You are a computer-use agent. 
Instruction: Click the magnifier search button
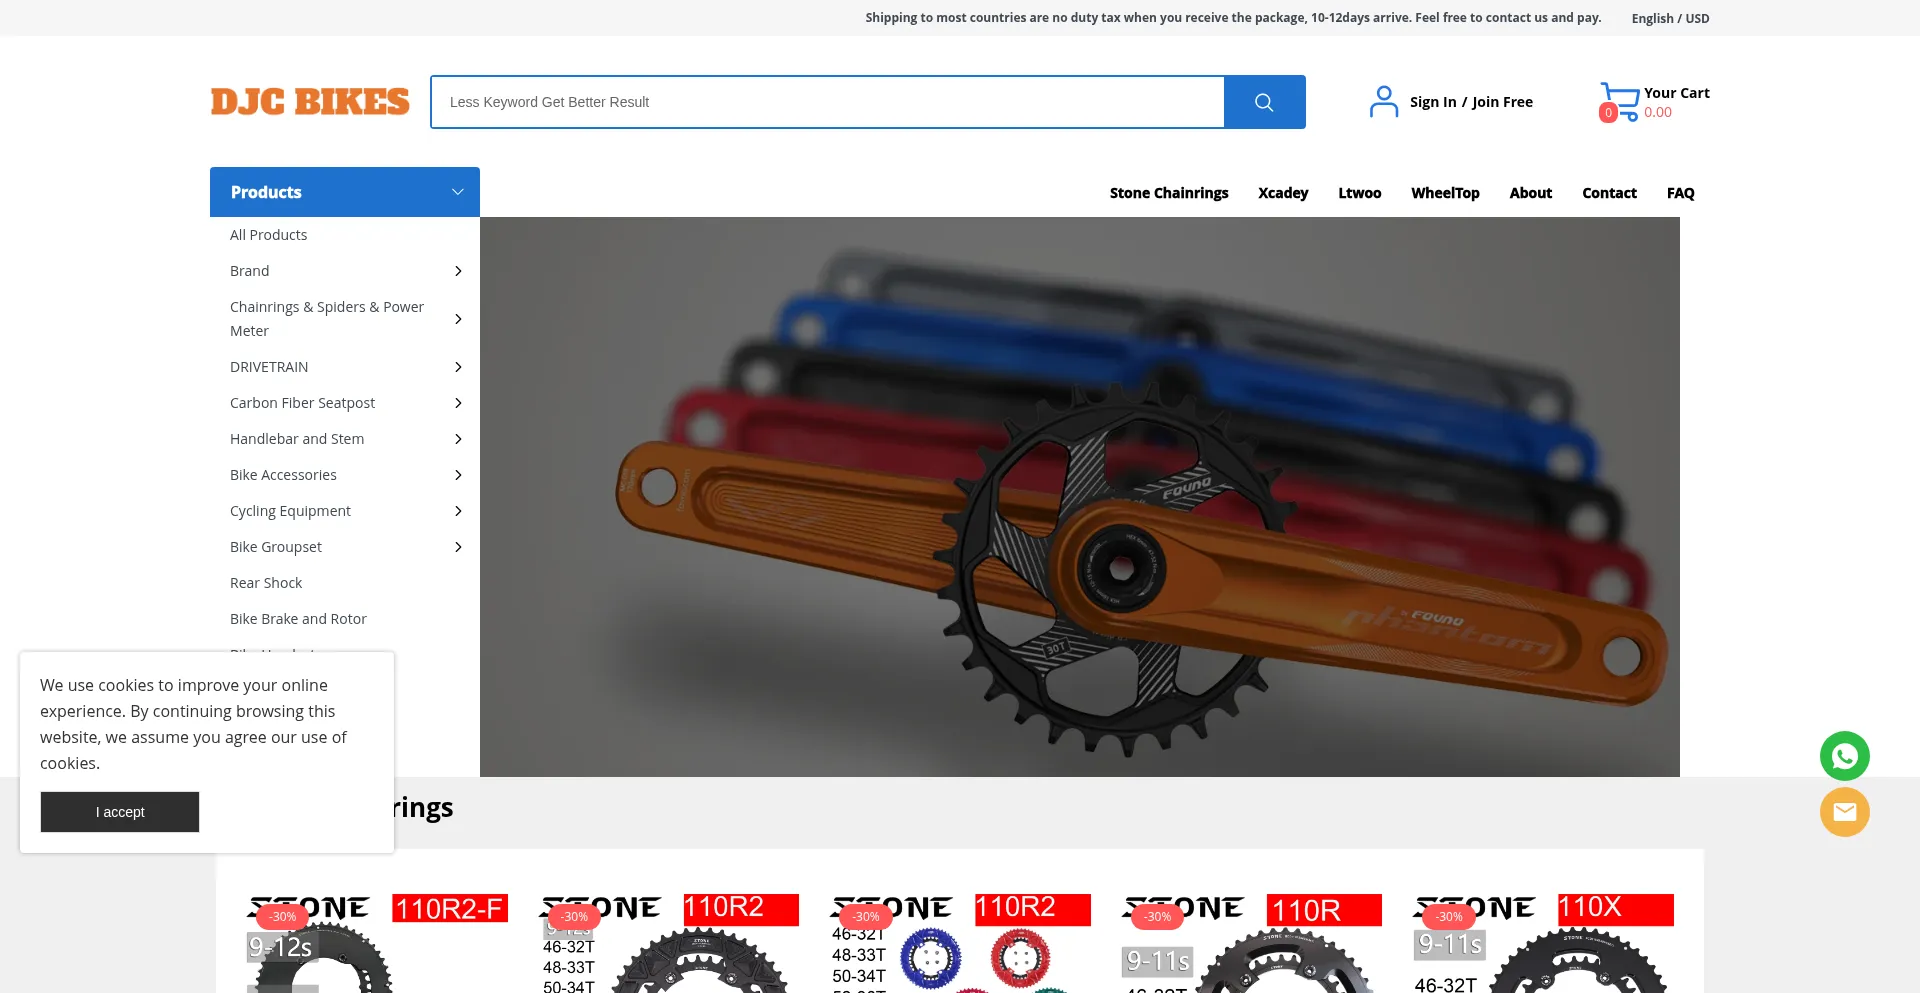1264,102
